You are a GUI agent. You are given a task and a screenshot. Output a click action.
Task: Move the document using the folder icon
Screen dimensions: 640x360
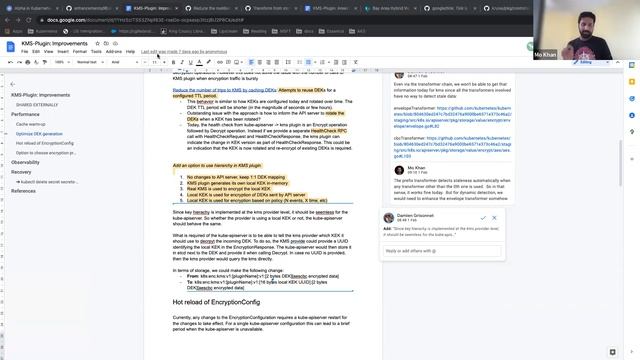pos(106,43)
